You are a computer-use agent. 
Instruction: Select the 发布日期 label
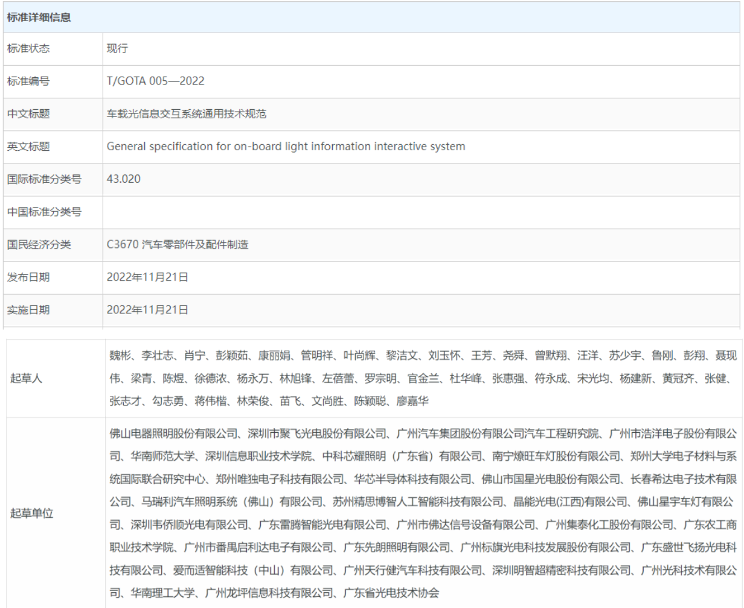click(28, 278)
